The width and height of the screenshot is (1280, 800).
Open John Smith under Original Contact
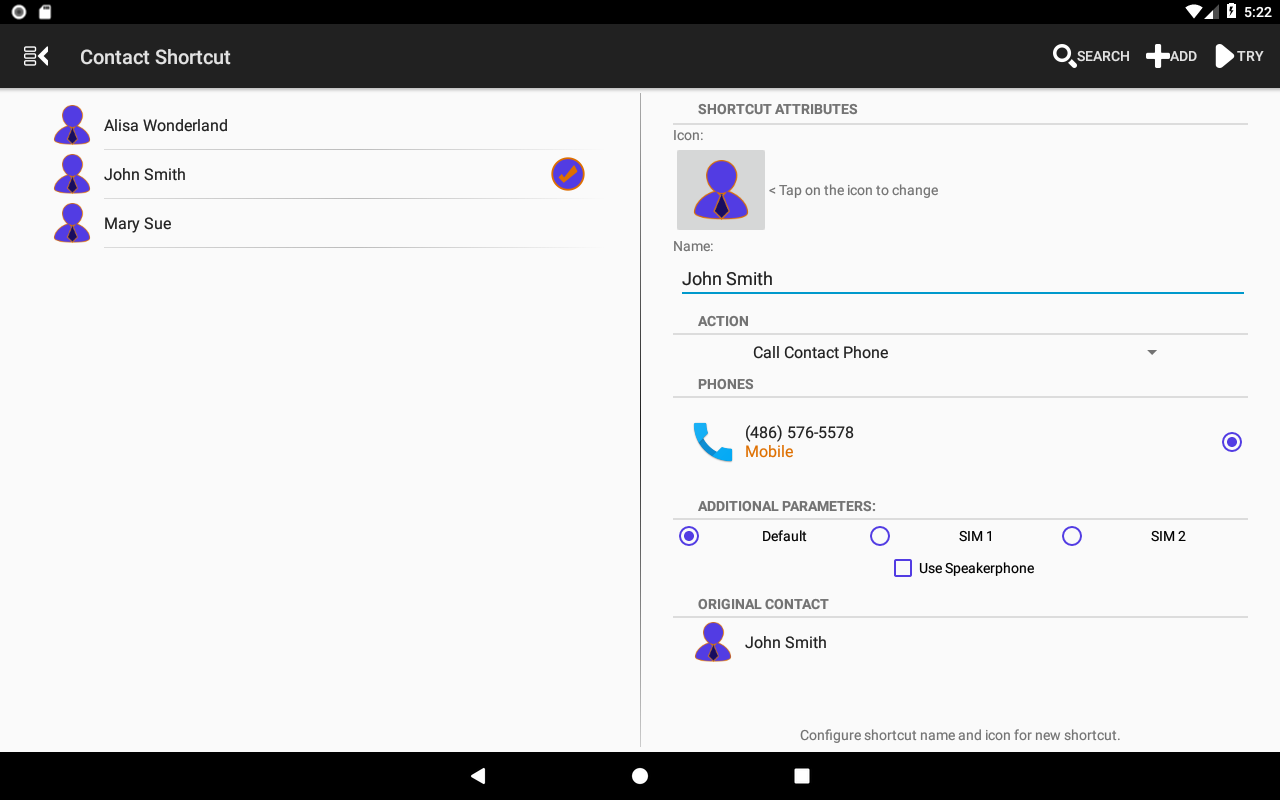click(x=786, y=642)
